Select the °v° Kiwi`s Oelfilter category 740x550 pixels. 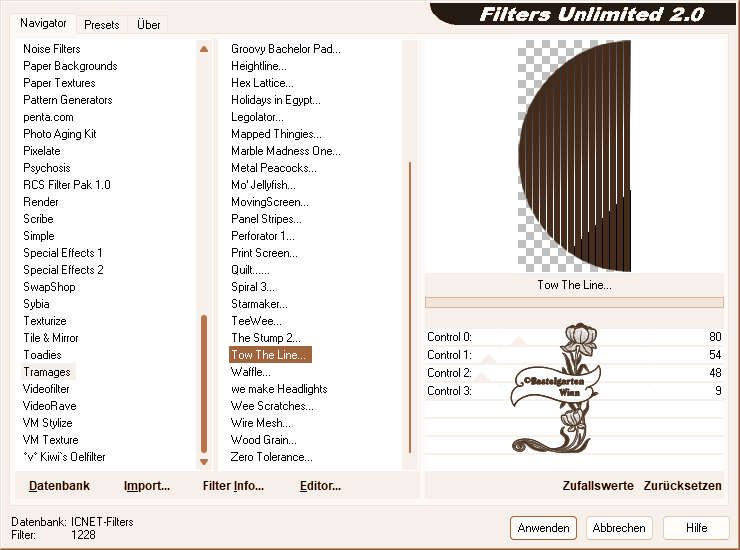point(64,457)
